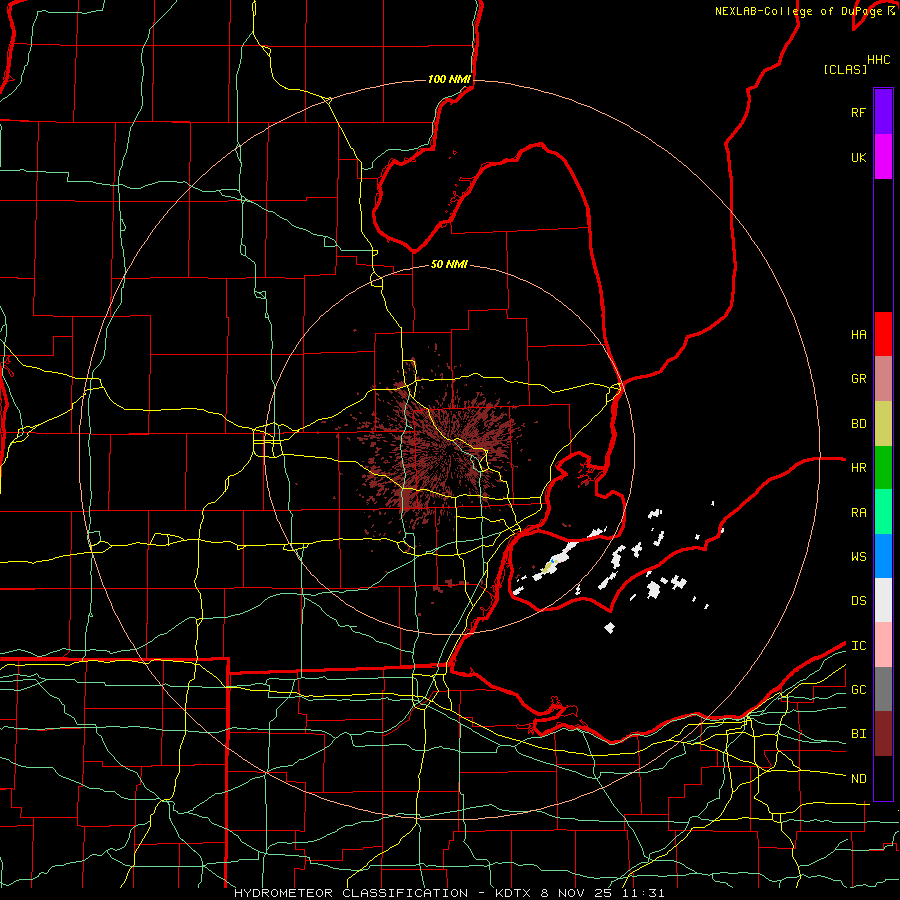Screen dimensions: 900x900
Task: Click the white diamond-shaped echo south of Lake St. Clair
Action: tap(610, 628)
